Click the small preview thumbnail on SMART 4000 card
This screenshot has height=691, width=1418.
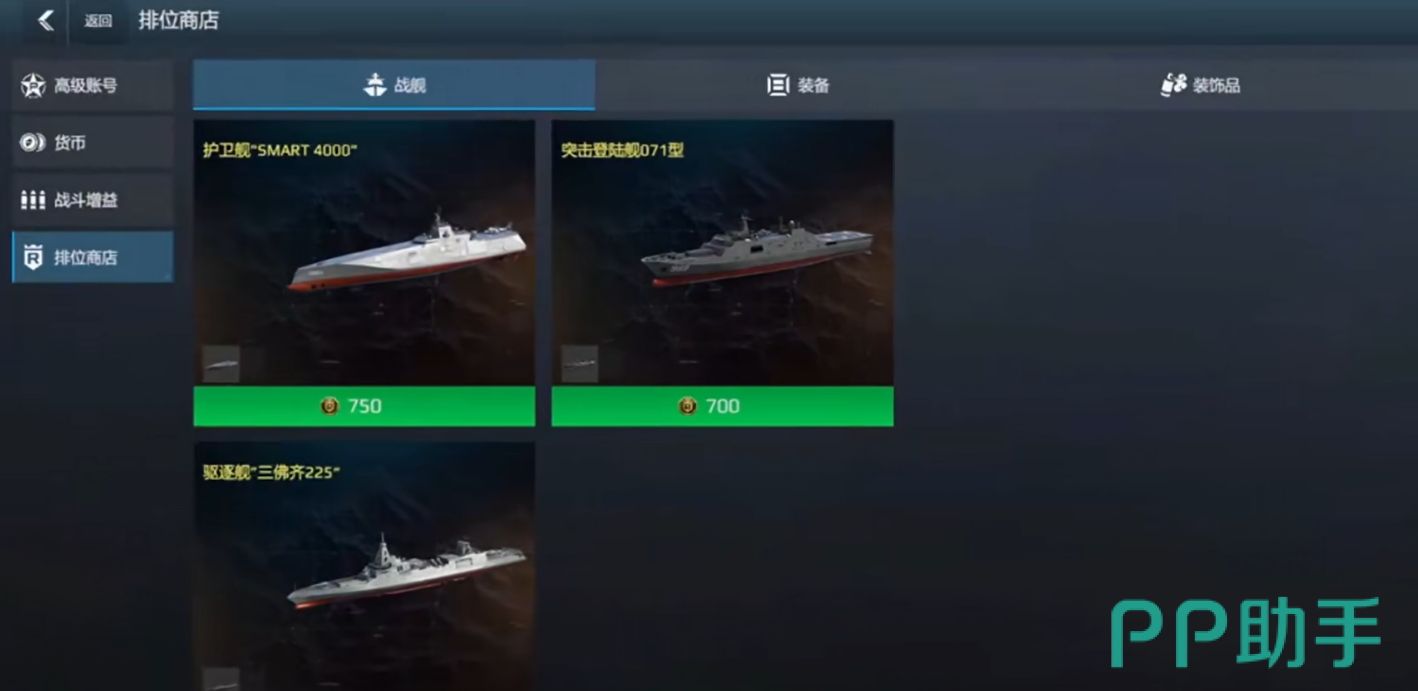tap(221, 364)
